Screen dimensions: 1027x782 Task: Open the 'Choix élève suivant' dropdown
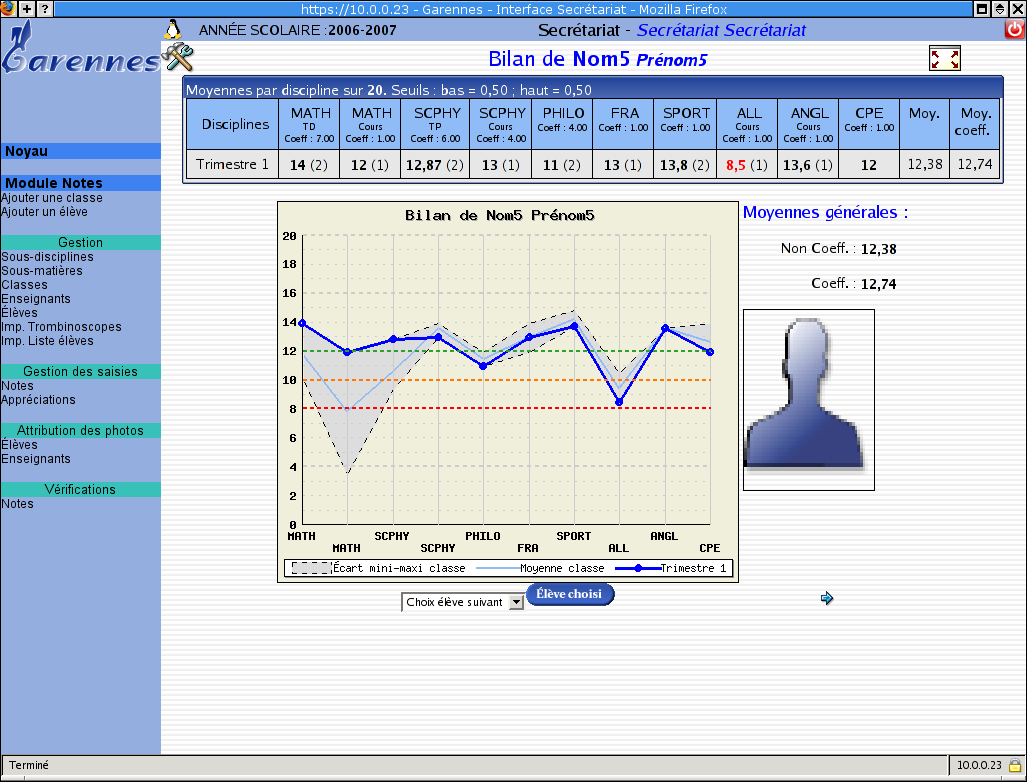(462, 602)
